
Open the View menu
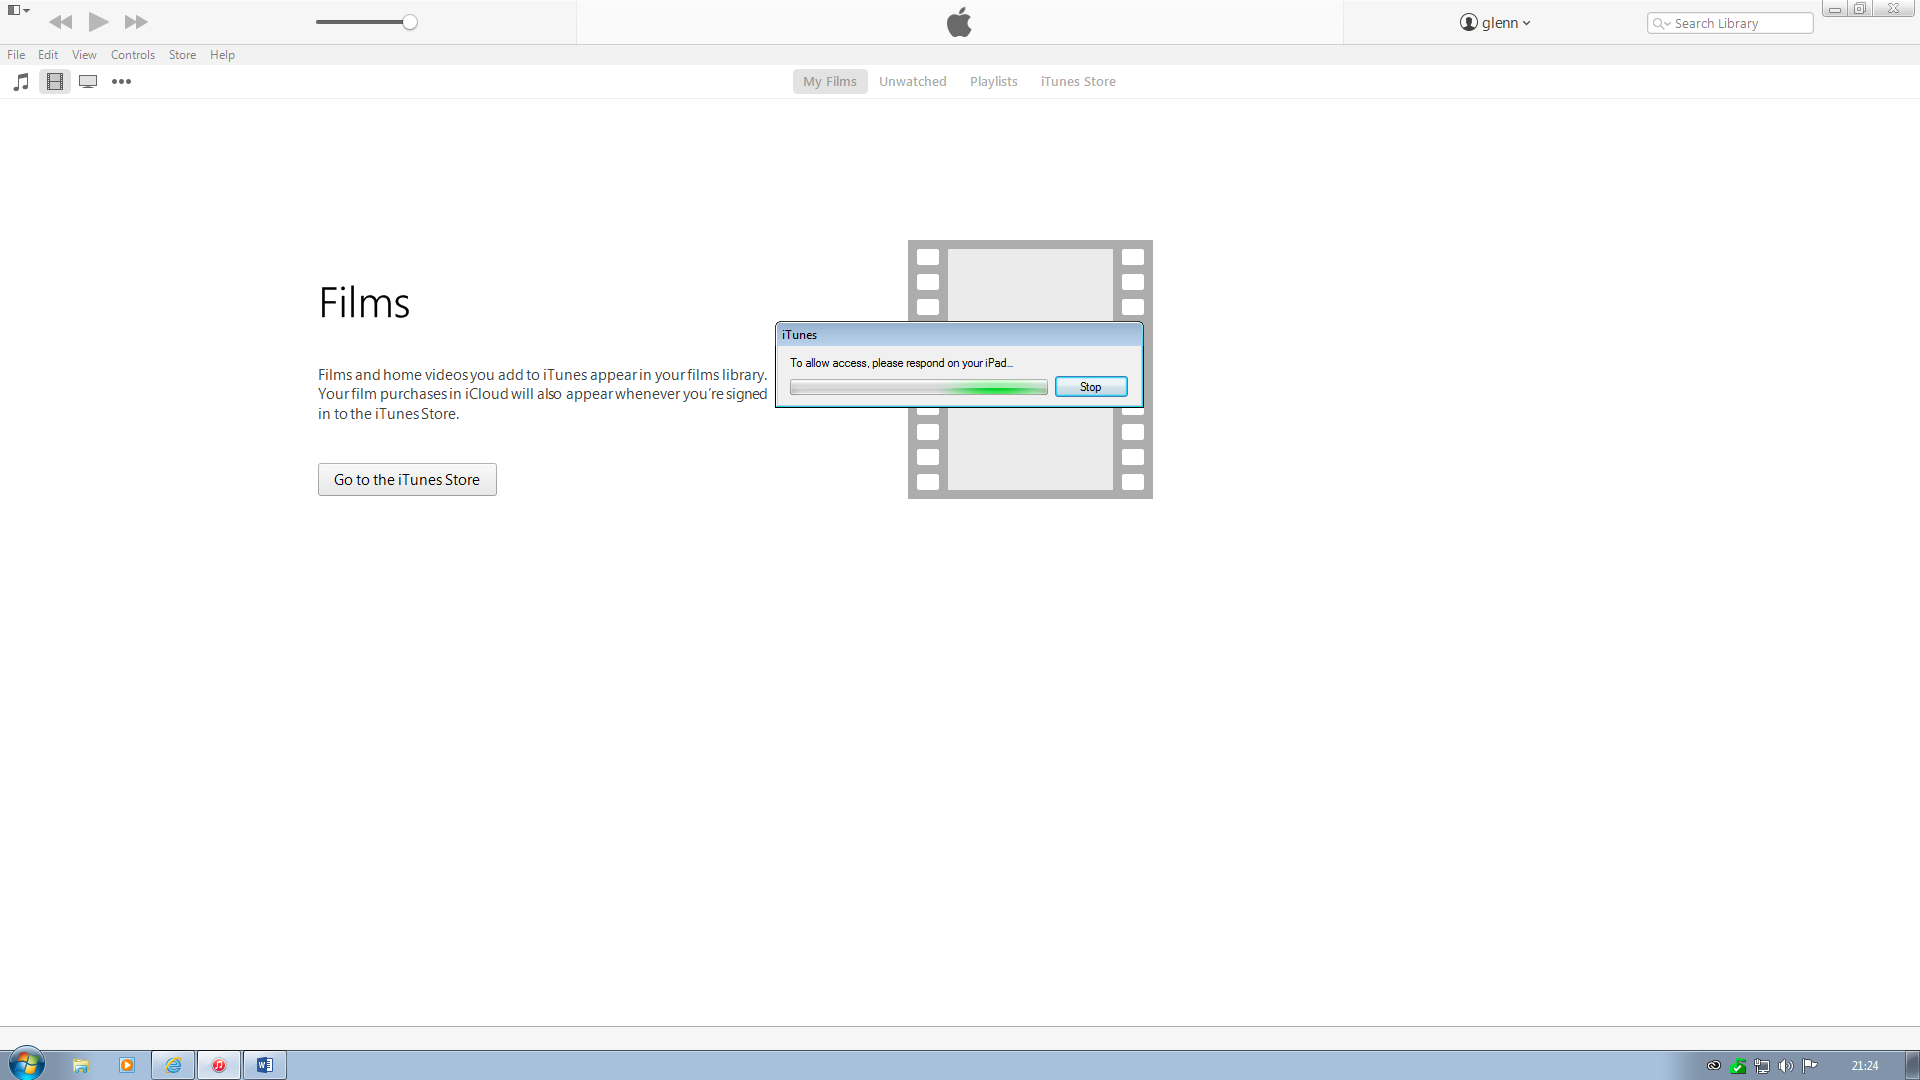pos(84,55)
